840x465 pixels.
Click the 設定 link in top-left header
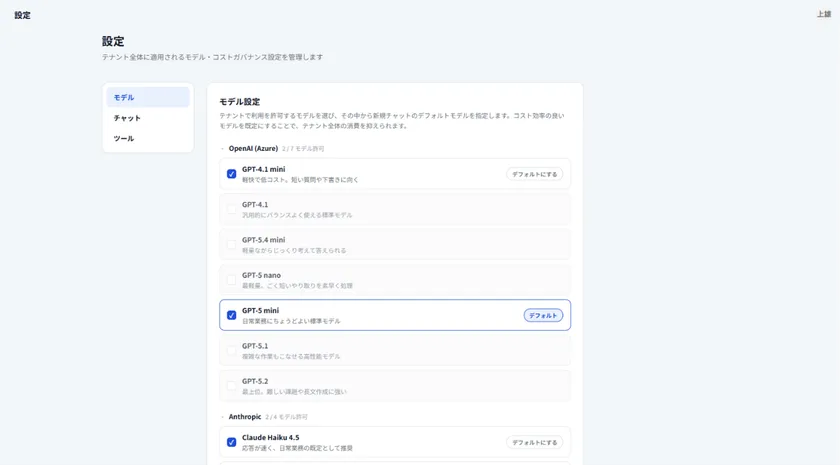click(x=22, y=15)
